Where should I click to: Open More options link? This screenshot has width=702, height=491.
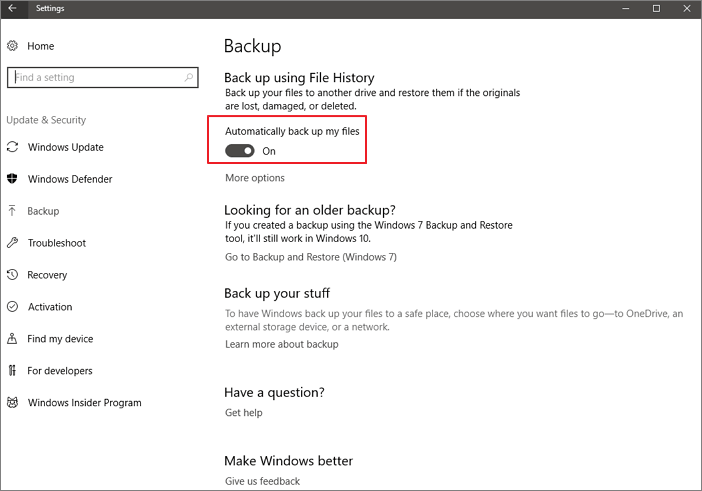(x=255, y=178)
